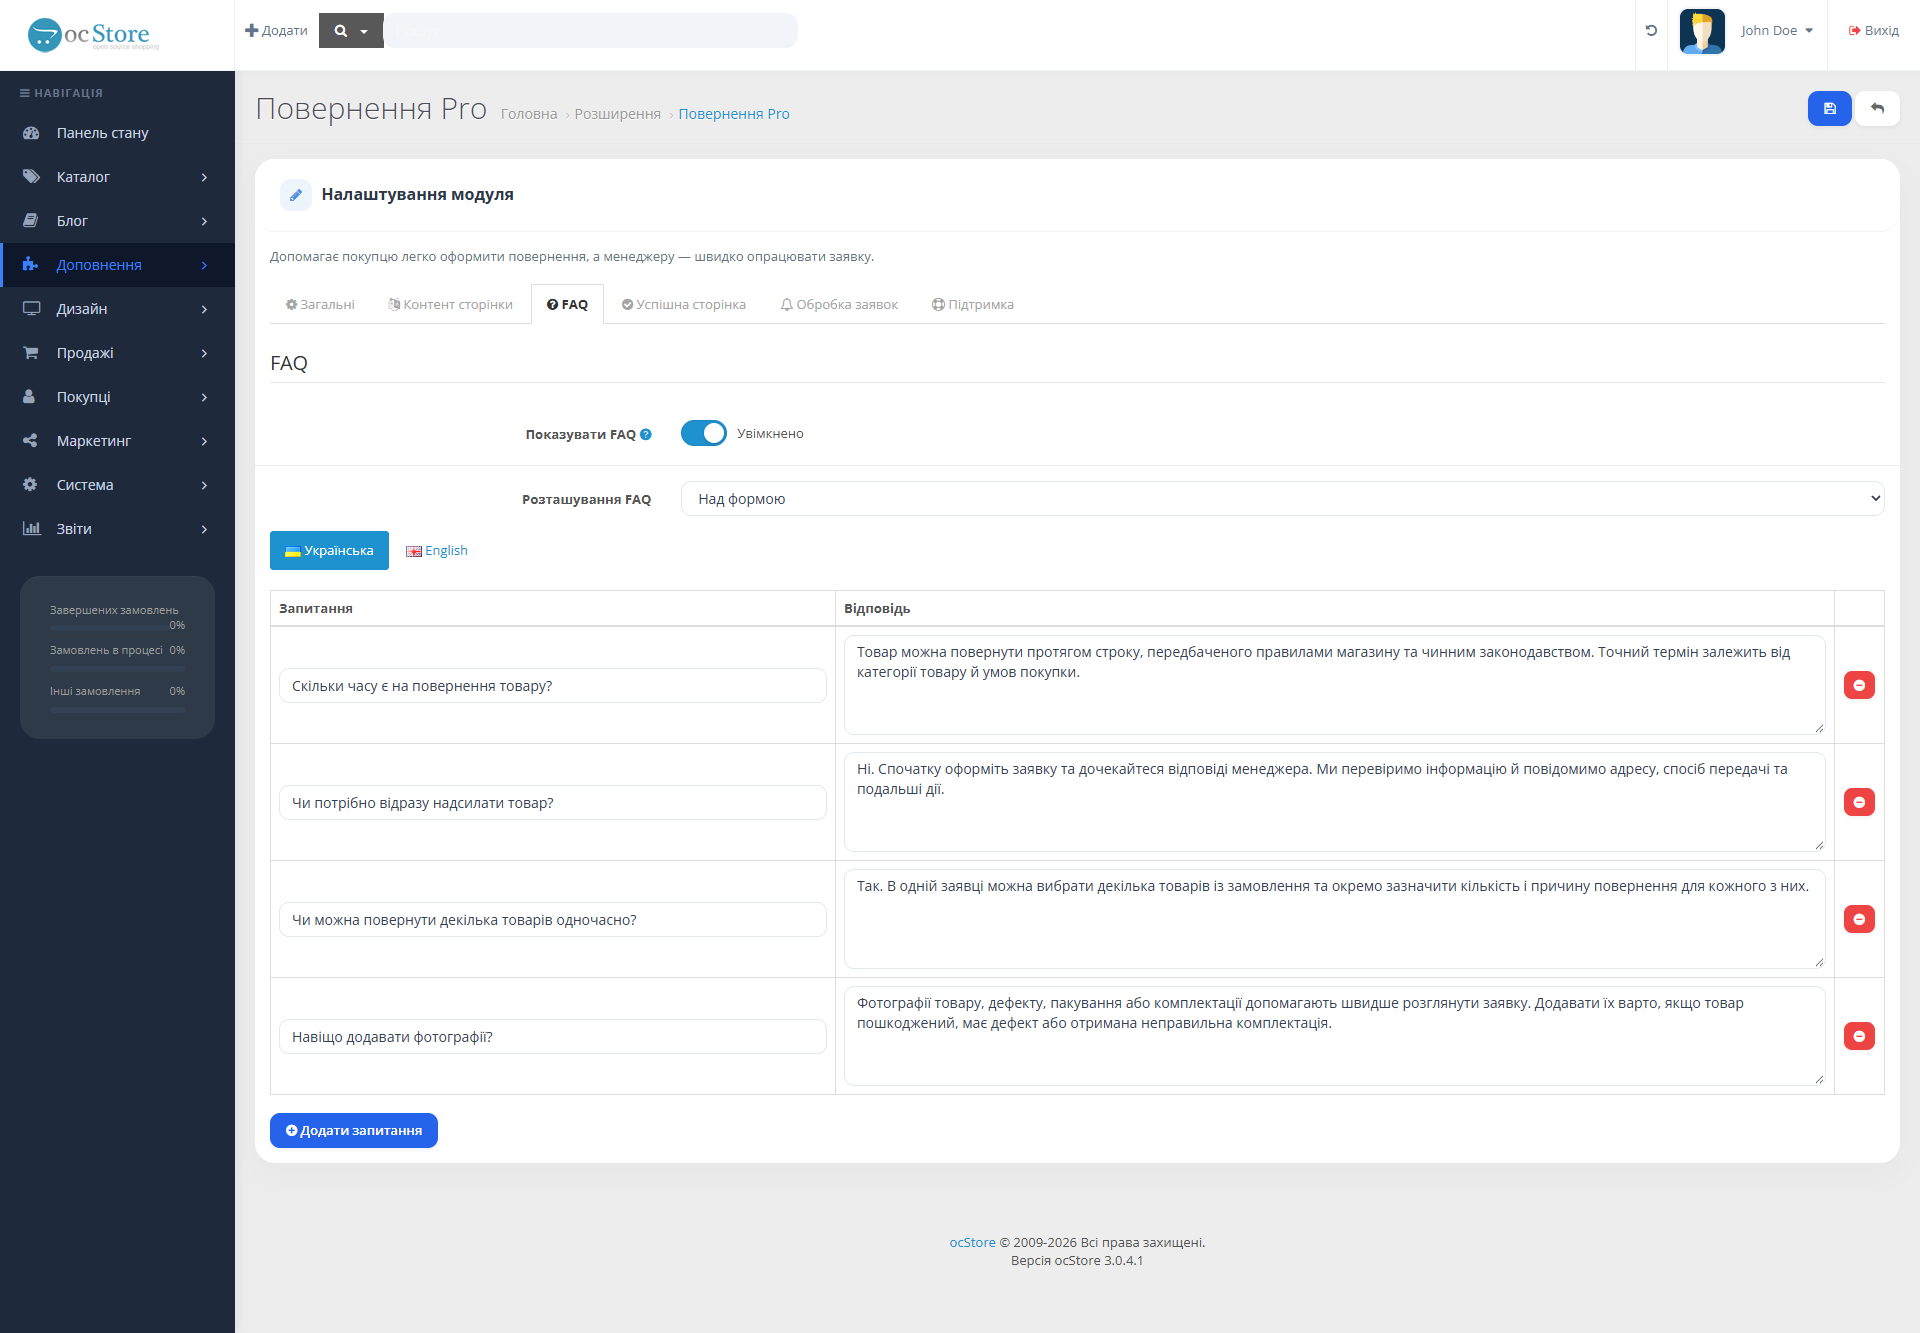This screenshot has height=1333, width=1920.
Task: Click the Система gear icon in sidebar
Action: pyautogui.click(x=31, y=485)
